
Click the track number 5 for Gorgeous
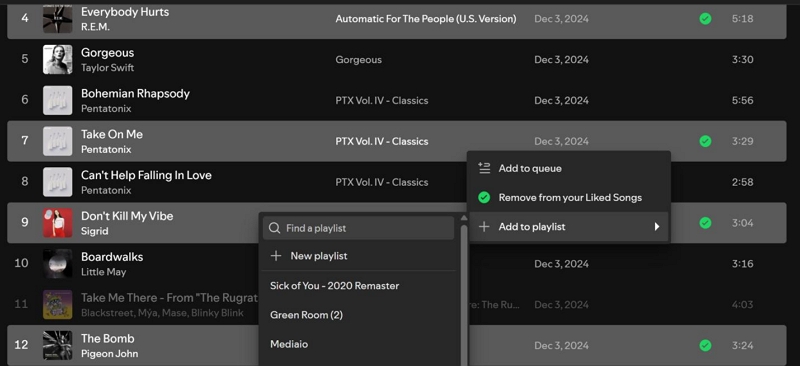point(24,59)
